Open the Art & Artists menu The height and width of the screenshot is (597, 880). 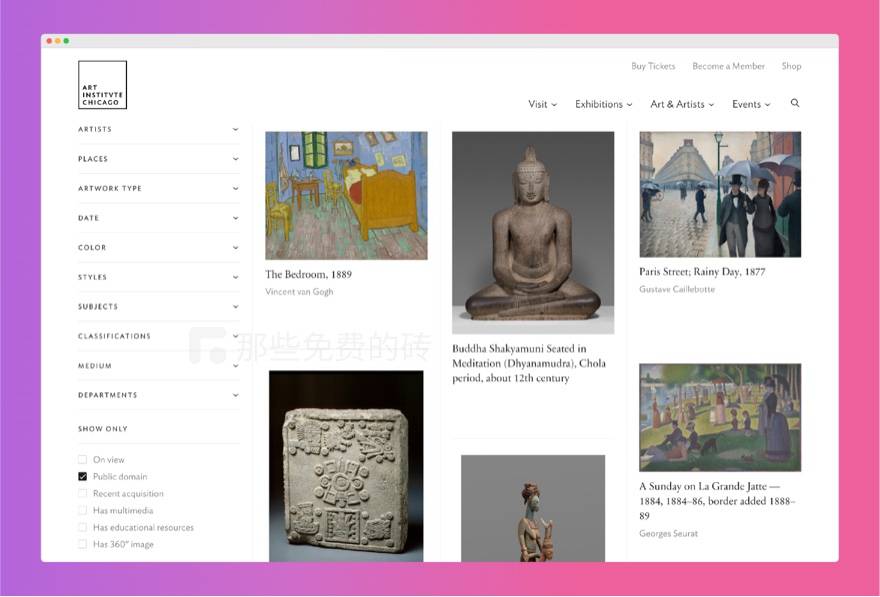[x=682, y=104]
